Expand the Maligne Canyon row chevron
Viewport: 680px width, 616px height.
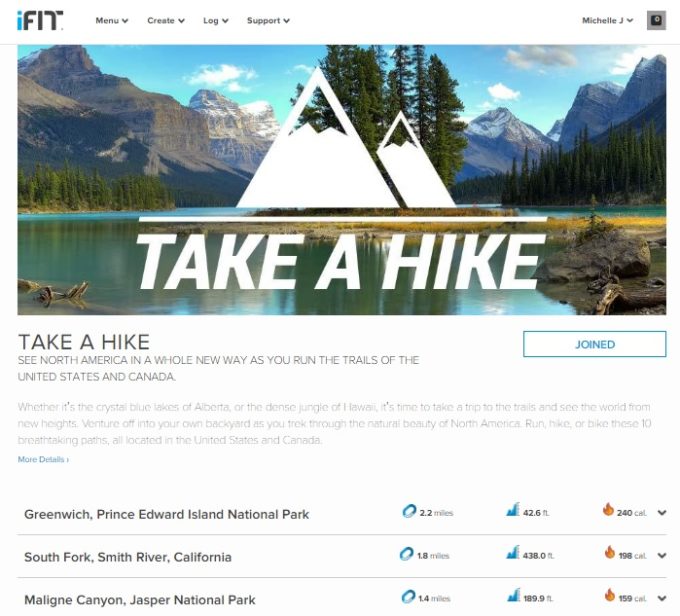click(662, 599)
